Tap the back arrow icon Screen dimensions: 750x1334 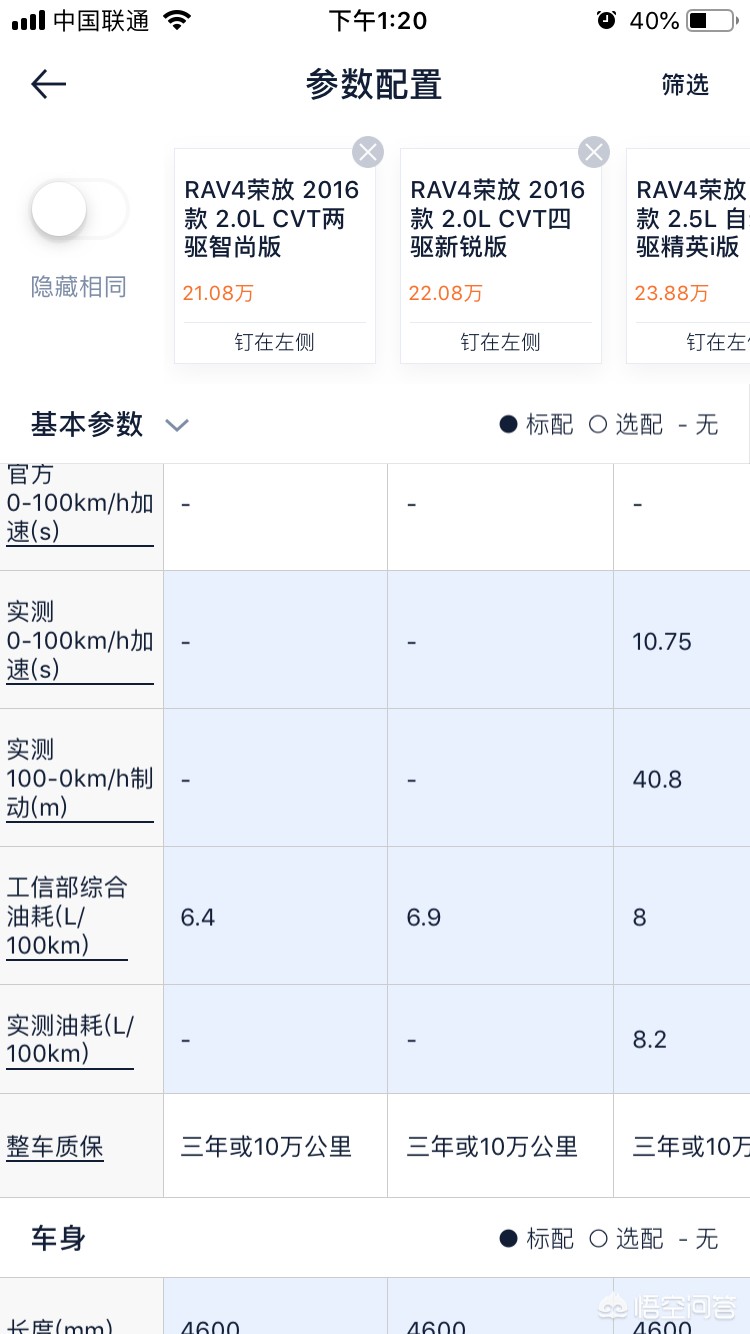(x=48, y=85)
